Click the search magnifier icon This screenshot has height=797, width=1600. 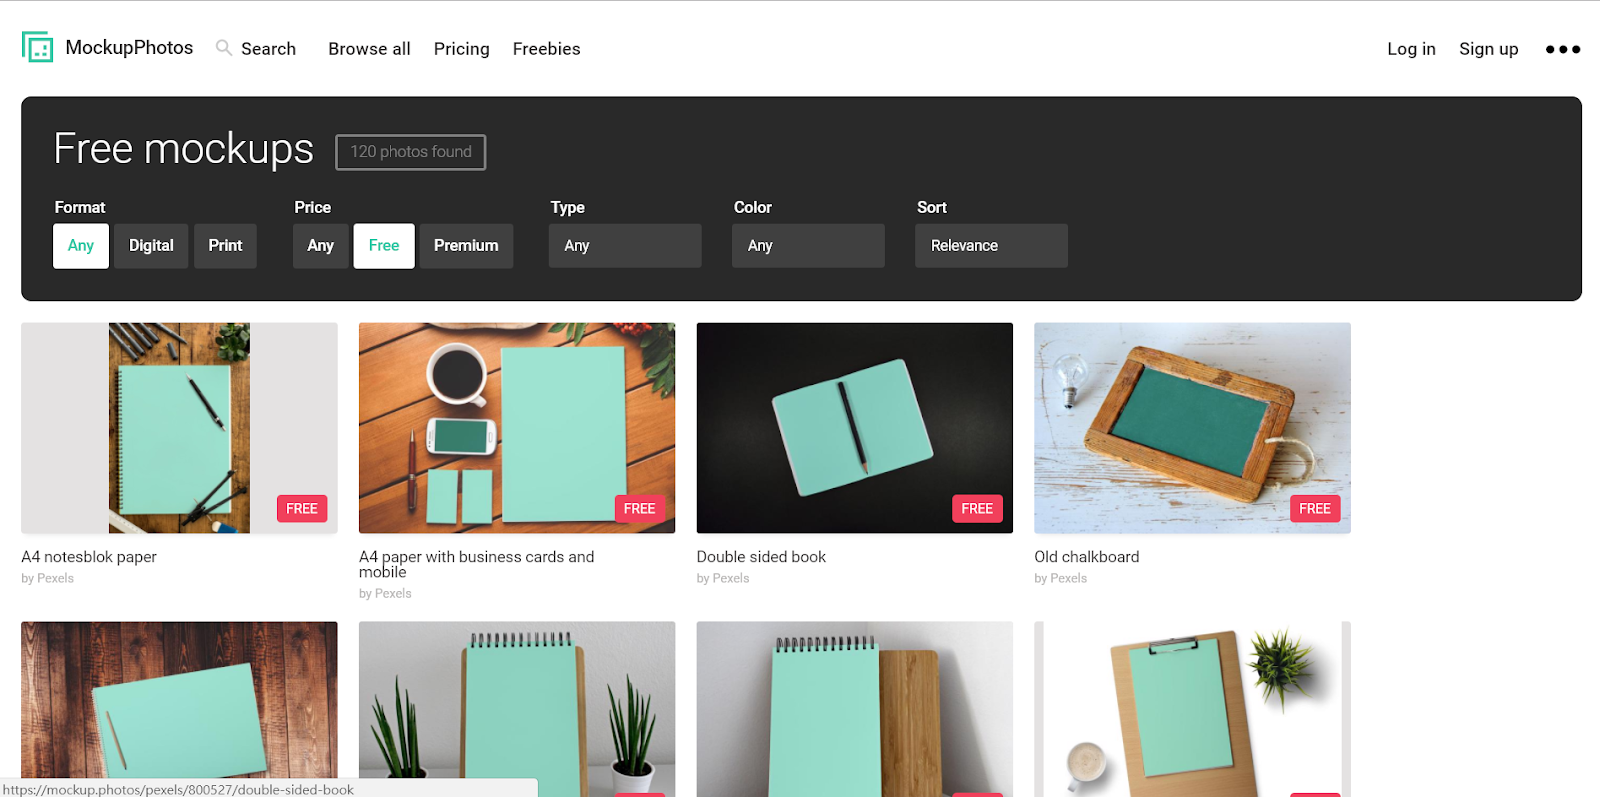tap(224, 48)
